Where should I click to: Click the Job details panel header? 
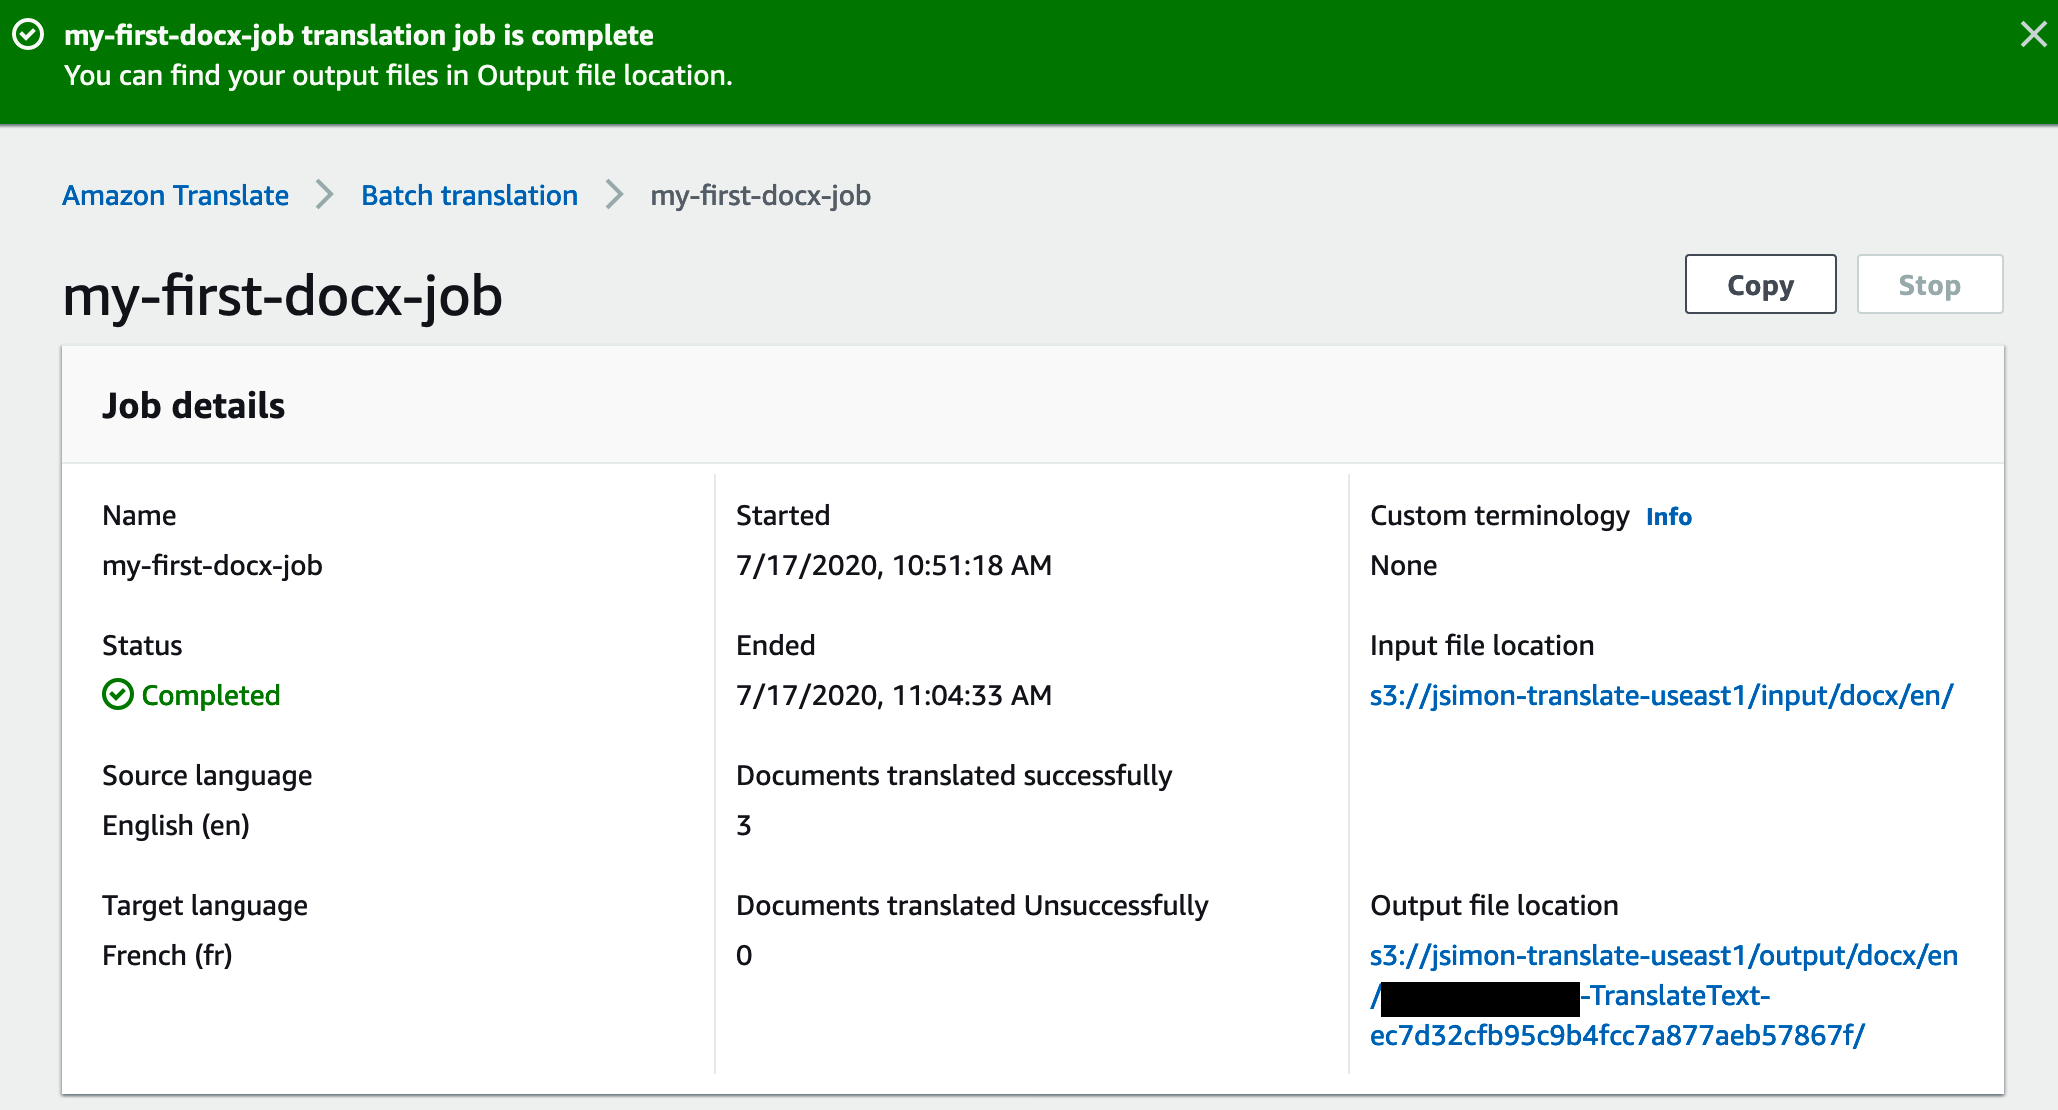(x=193, y=406)
